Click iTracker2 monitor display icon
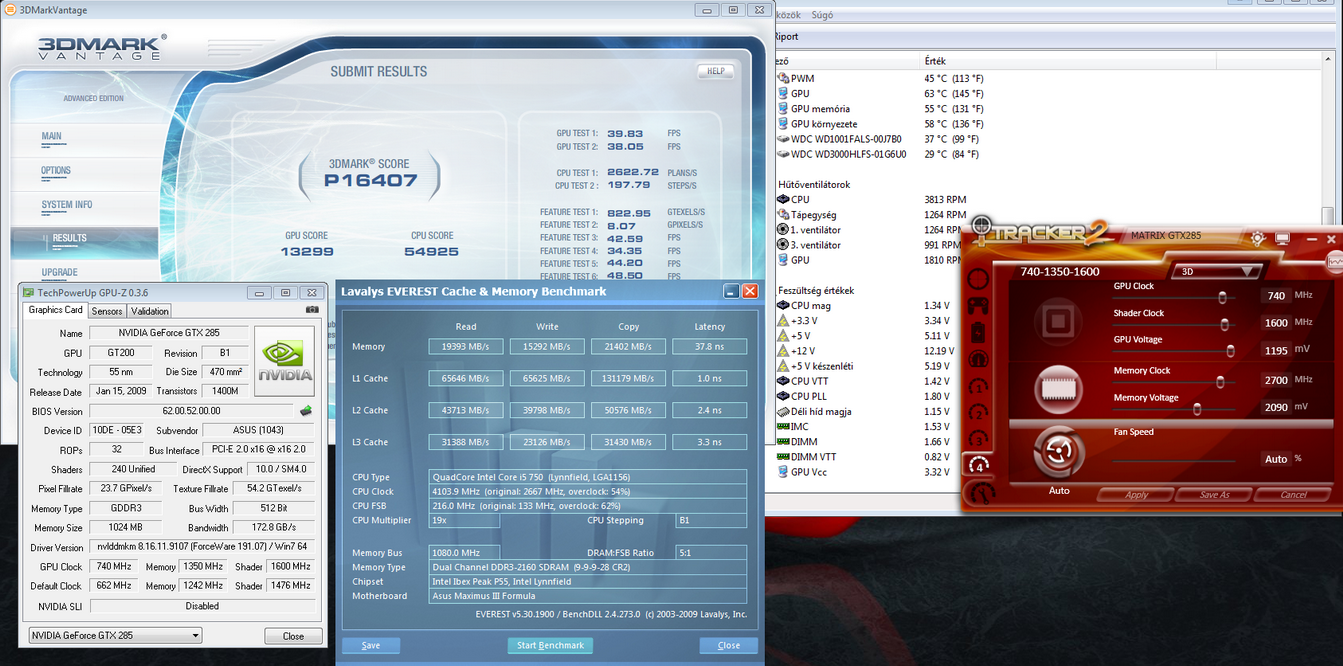The height and width of the screenshot is (666, 1343). pos(1283,239)
